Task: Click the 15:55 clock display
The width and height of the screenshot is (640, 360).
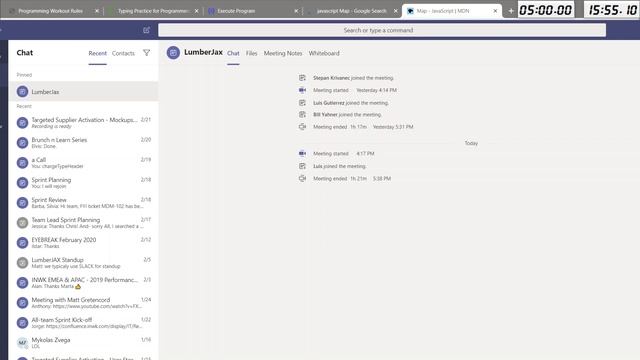Action: point(612,10)
